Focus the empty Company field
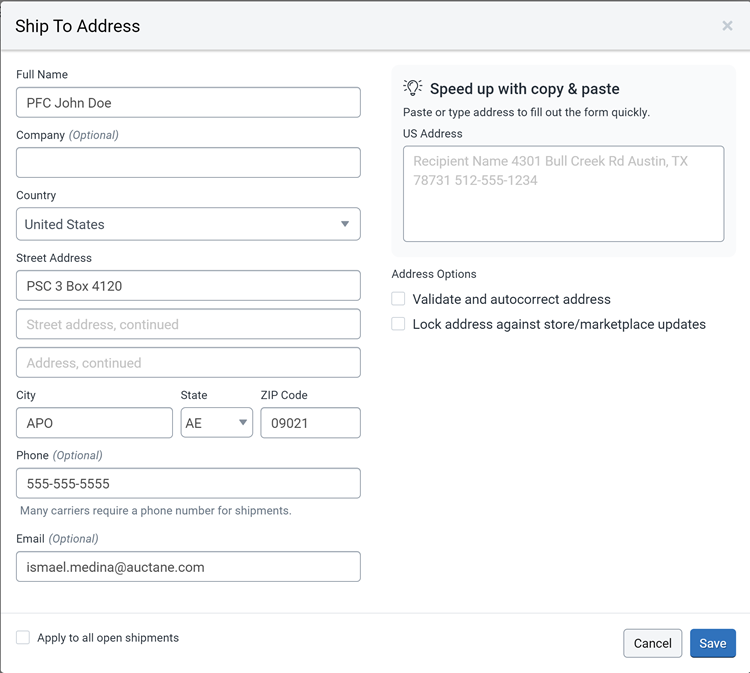Screen dimensions: 750x673 188,163
